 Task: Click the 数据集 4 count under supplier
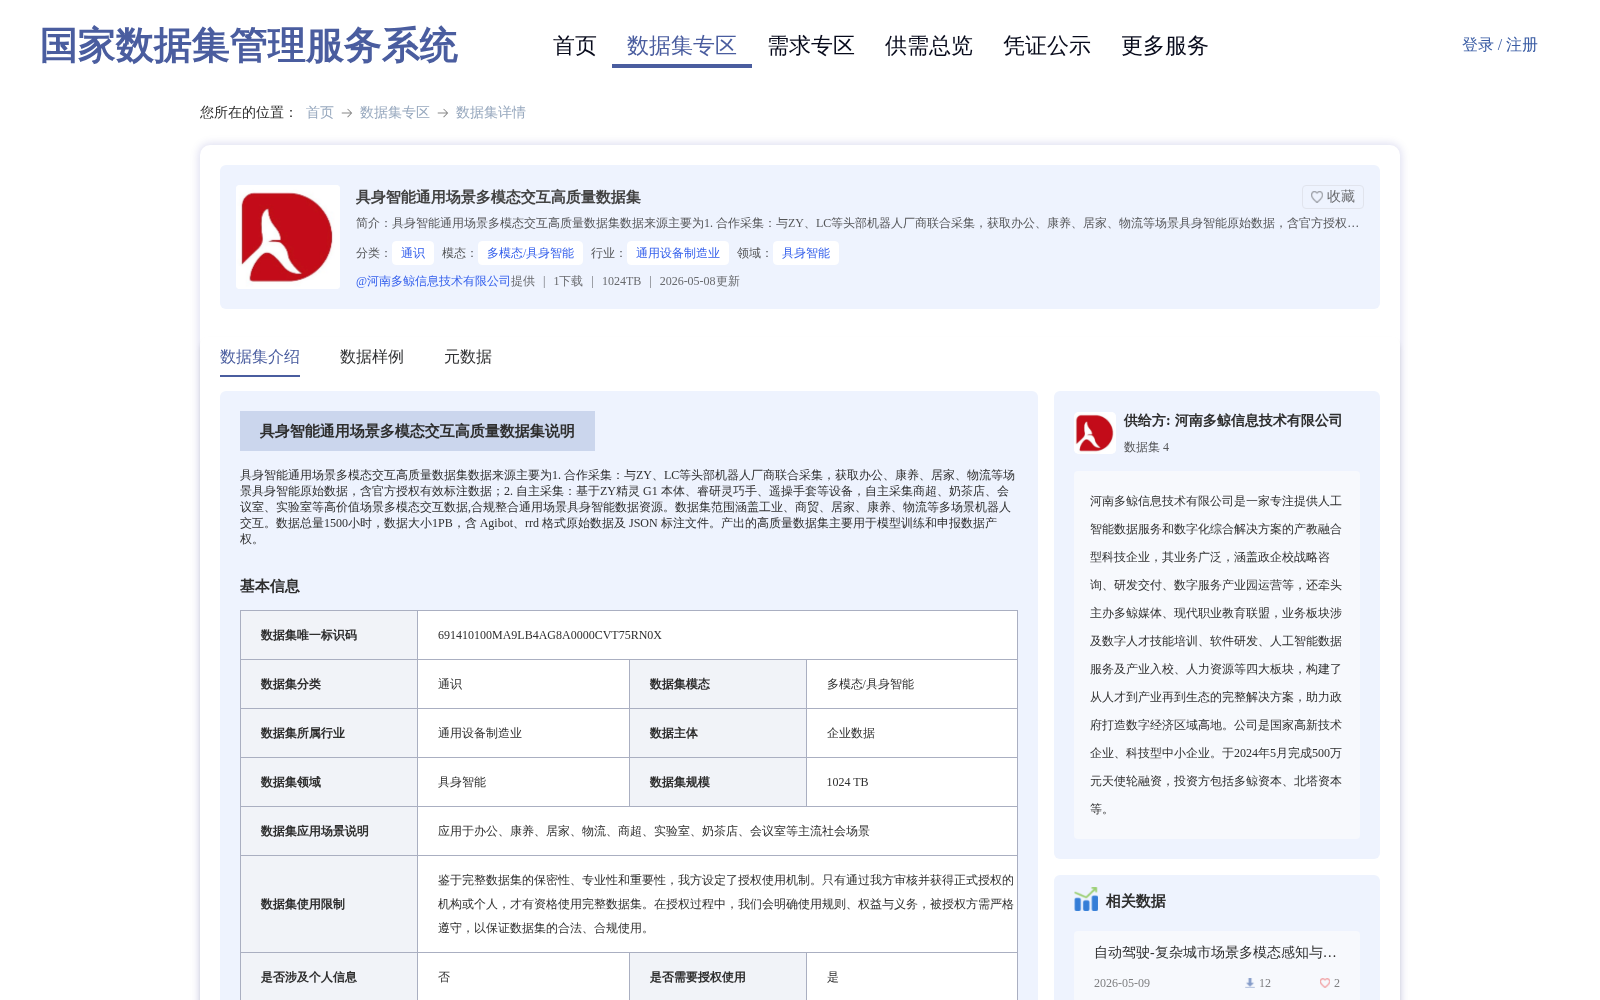pos(1146,447)
